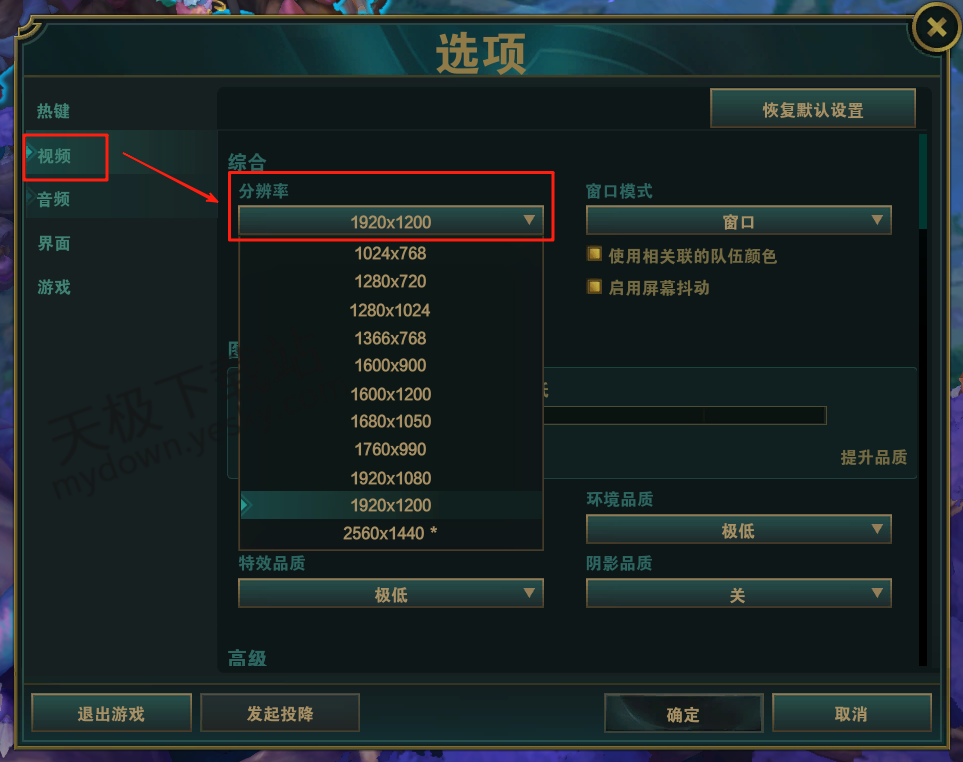The width and height of the screenshot is (963, 762).
Task: Open the 界面 interface tab
Action: tap(53, 243)
